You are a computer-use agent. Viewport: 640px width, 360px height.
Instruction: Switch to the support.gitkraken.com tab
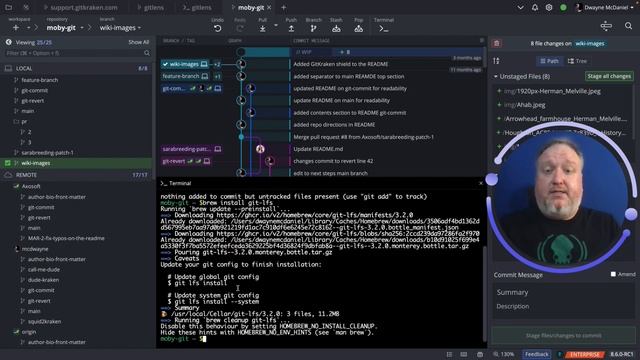point(80,7)
